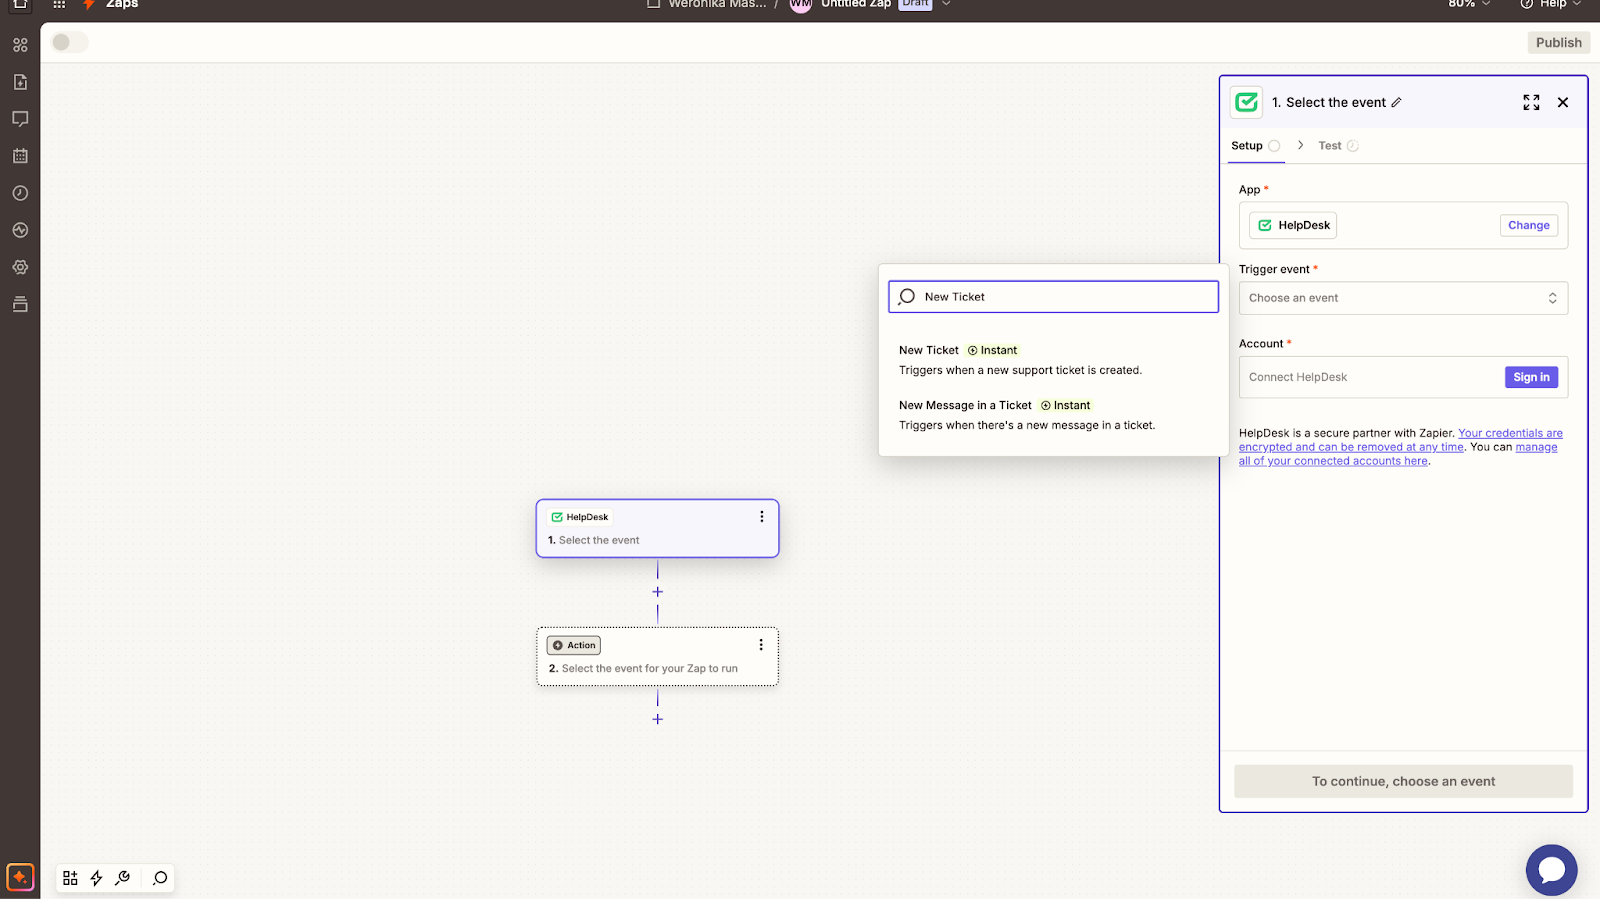This screenshot has height=899, width=1600.
Task: Expand the step panel to full screen
Action: coord(1531,102)
